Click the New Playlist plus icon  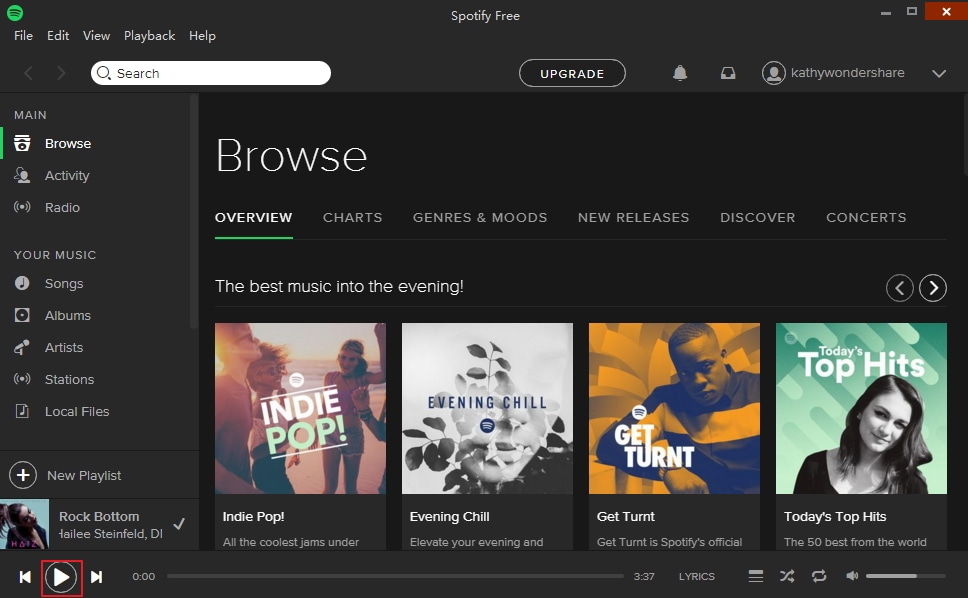[x=23, y=475]
